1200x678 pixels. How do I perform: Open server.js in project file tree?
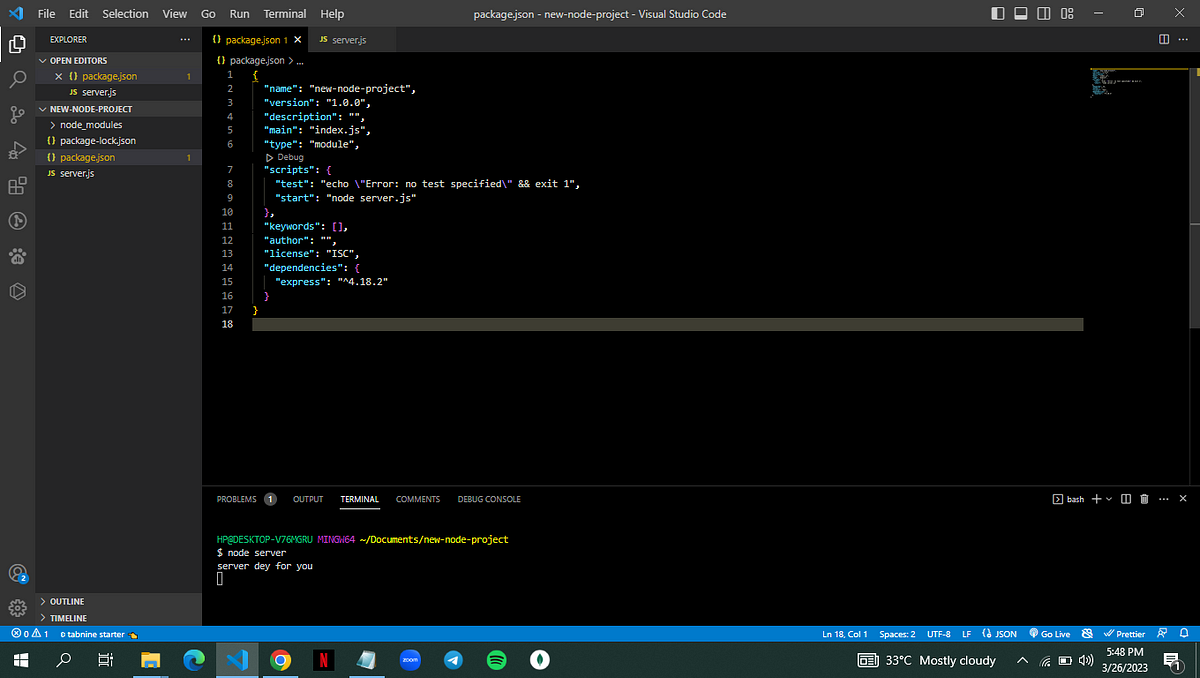point(118,173)
